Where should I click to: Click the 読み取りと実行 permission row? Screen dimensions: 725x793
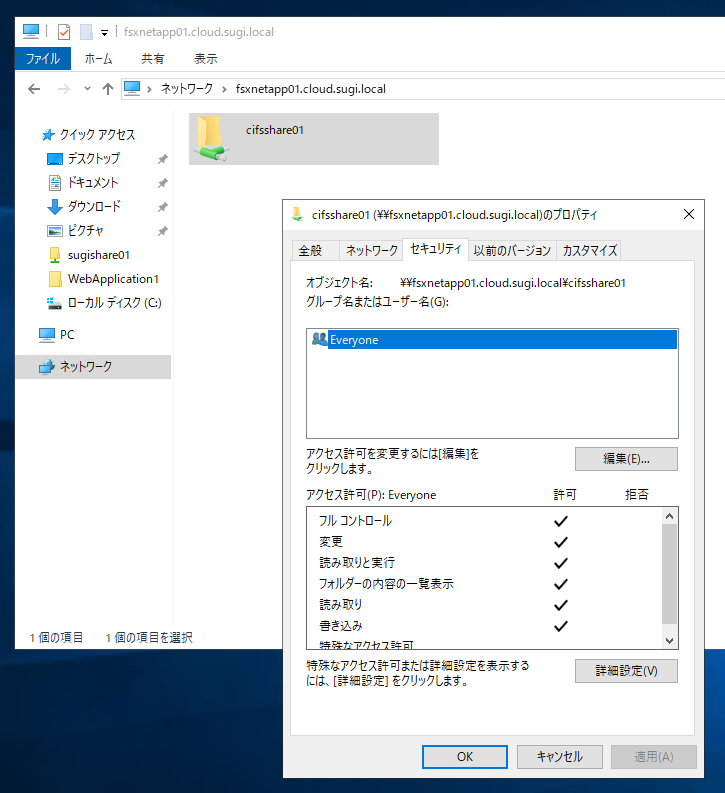484,563
